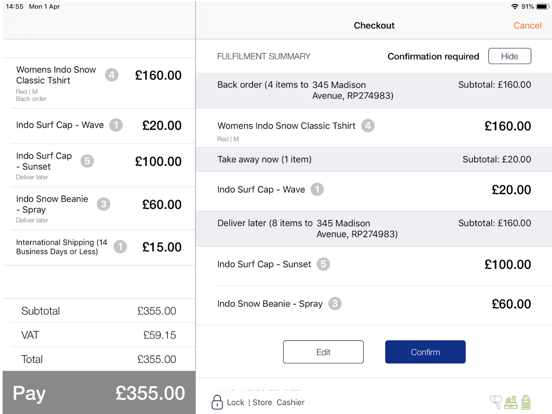Confirm the fulfilment summary
The image size is (552, 414).
[425, 352]
